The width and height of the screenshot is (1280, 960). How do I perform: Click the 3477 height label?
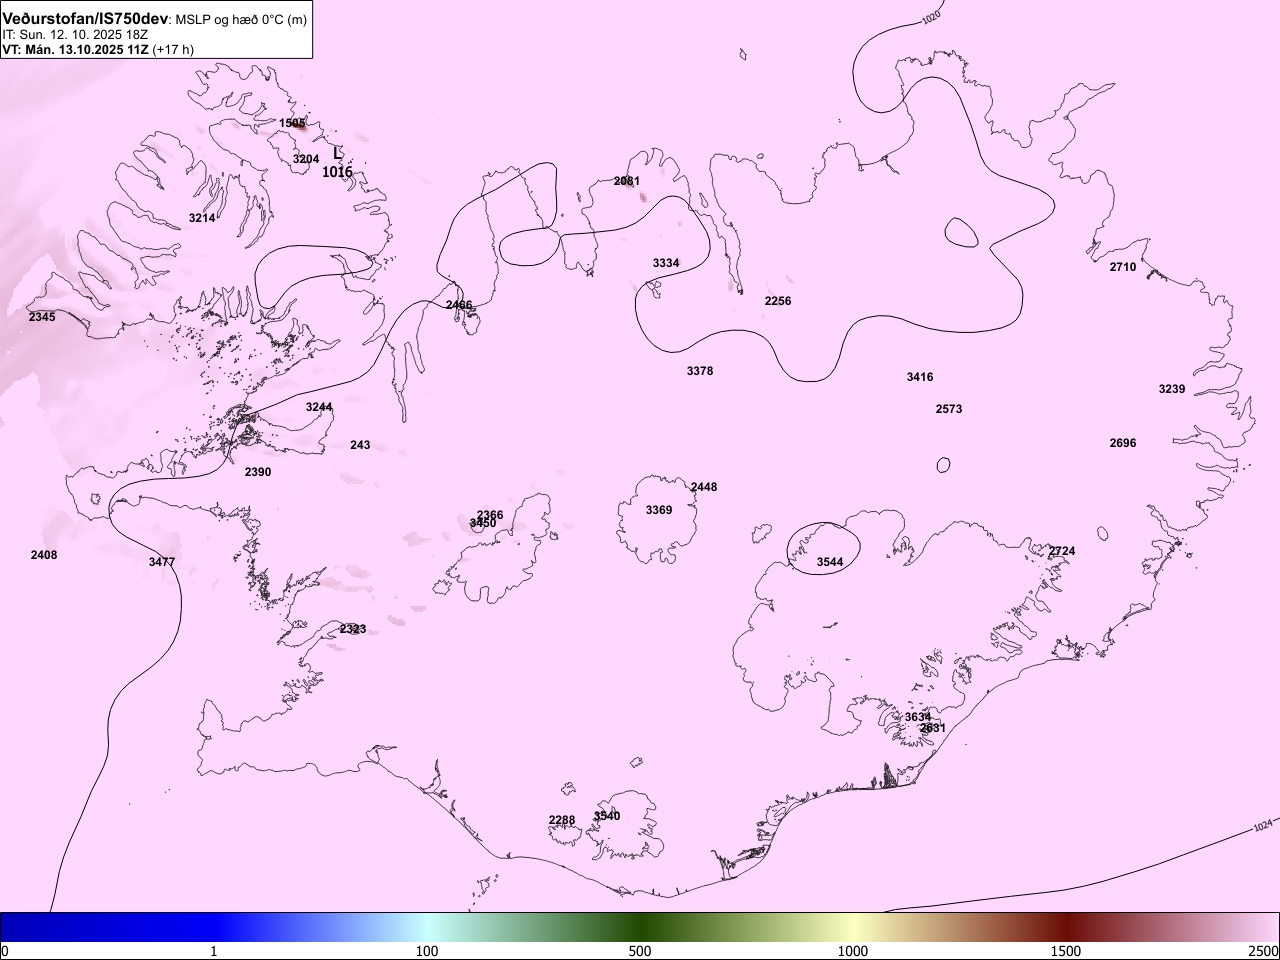pyautogui.click(x=162, y=562)
